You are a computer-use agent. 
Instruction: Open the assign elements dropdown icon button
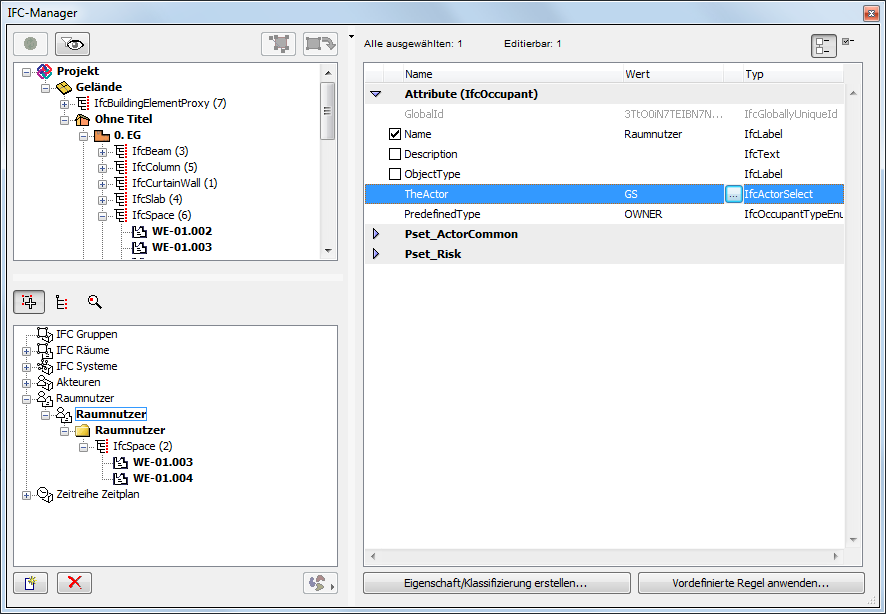pyautogui.click(x=320, y=582)
